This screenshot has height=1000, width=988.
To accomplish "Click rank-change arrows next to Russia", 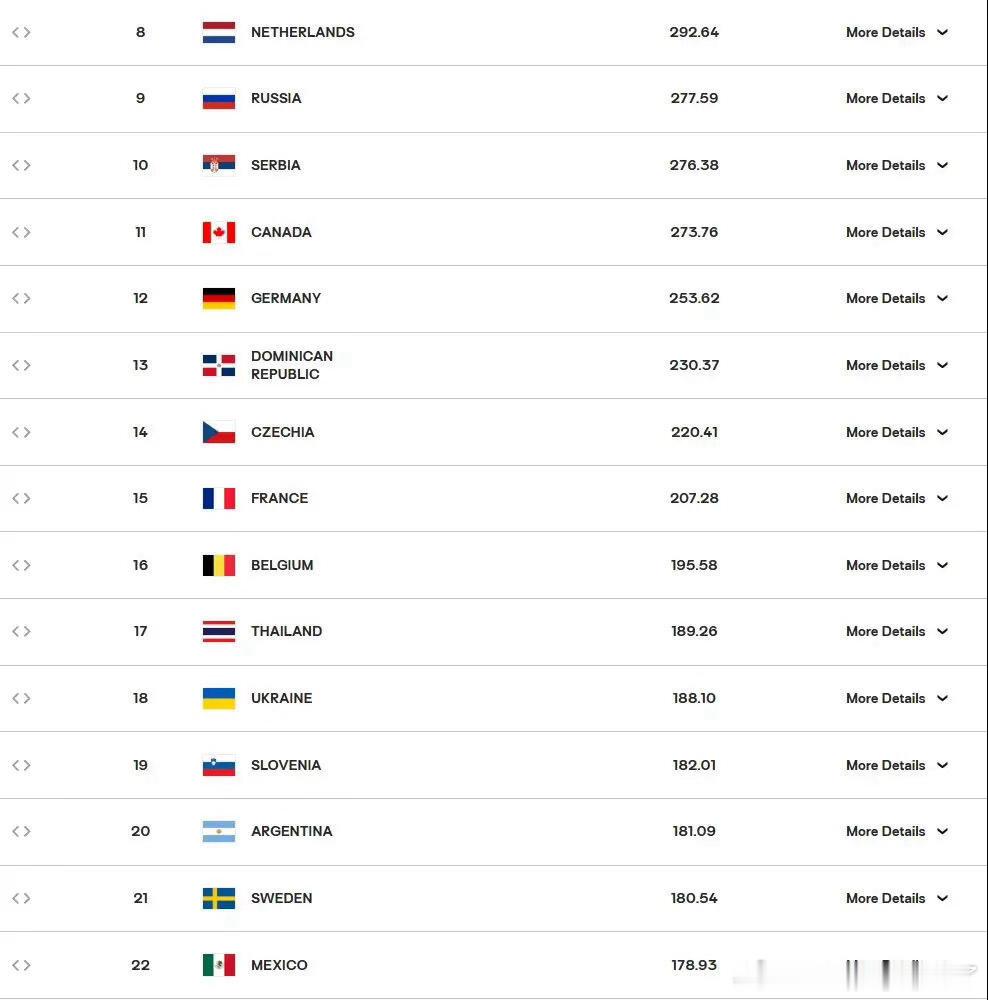I will tap(21, 98).
